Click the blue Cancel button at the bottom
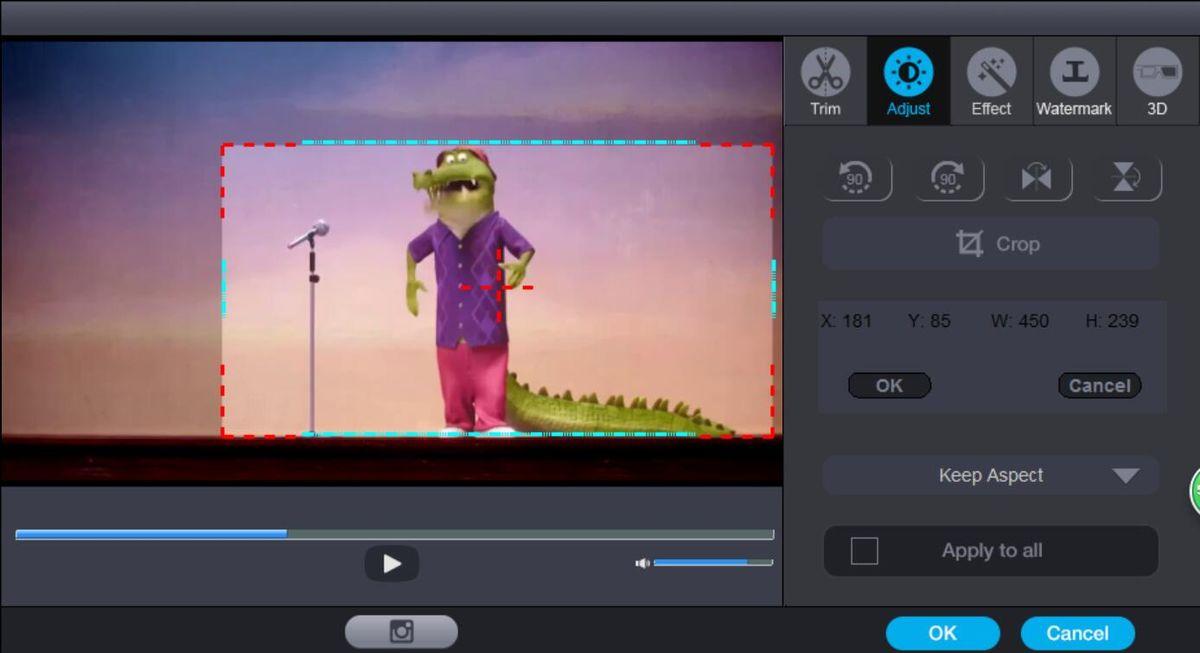Screen dimensions: 1200x653 pyautogui.click(x=1077, y=633)
